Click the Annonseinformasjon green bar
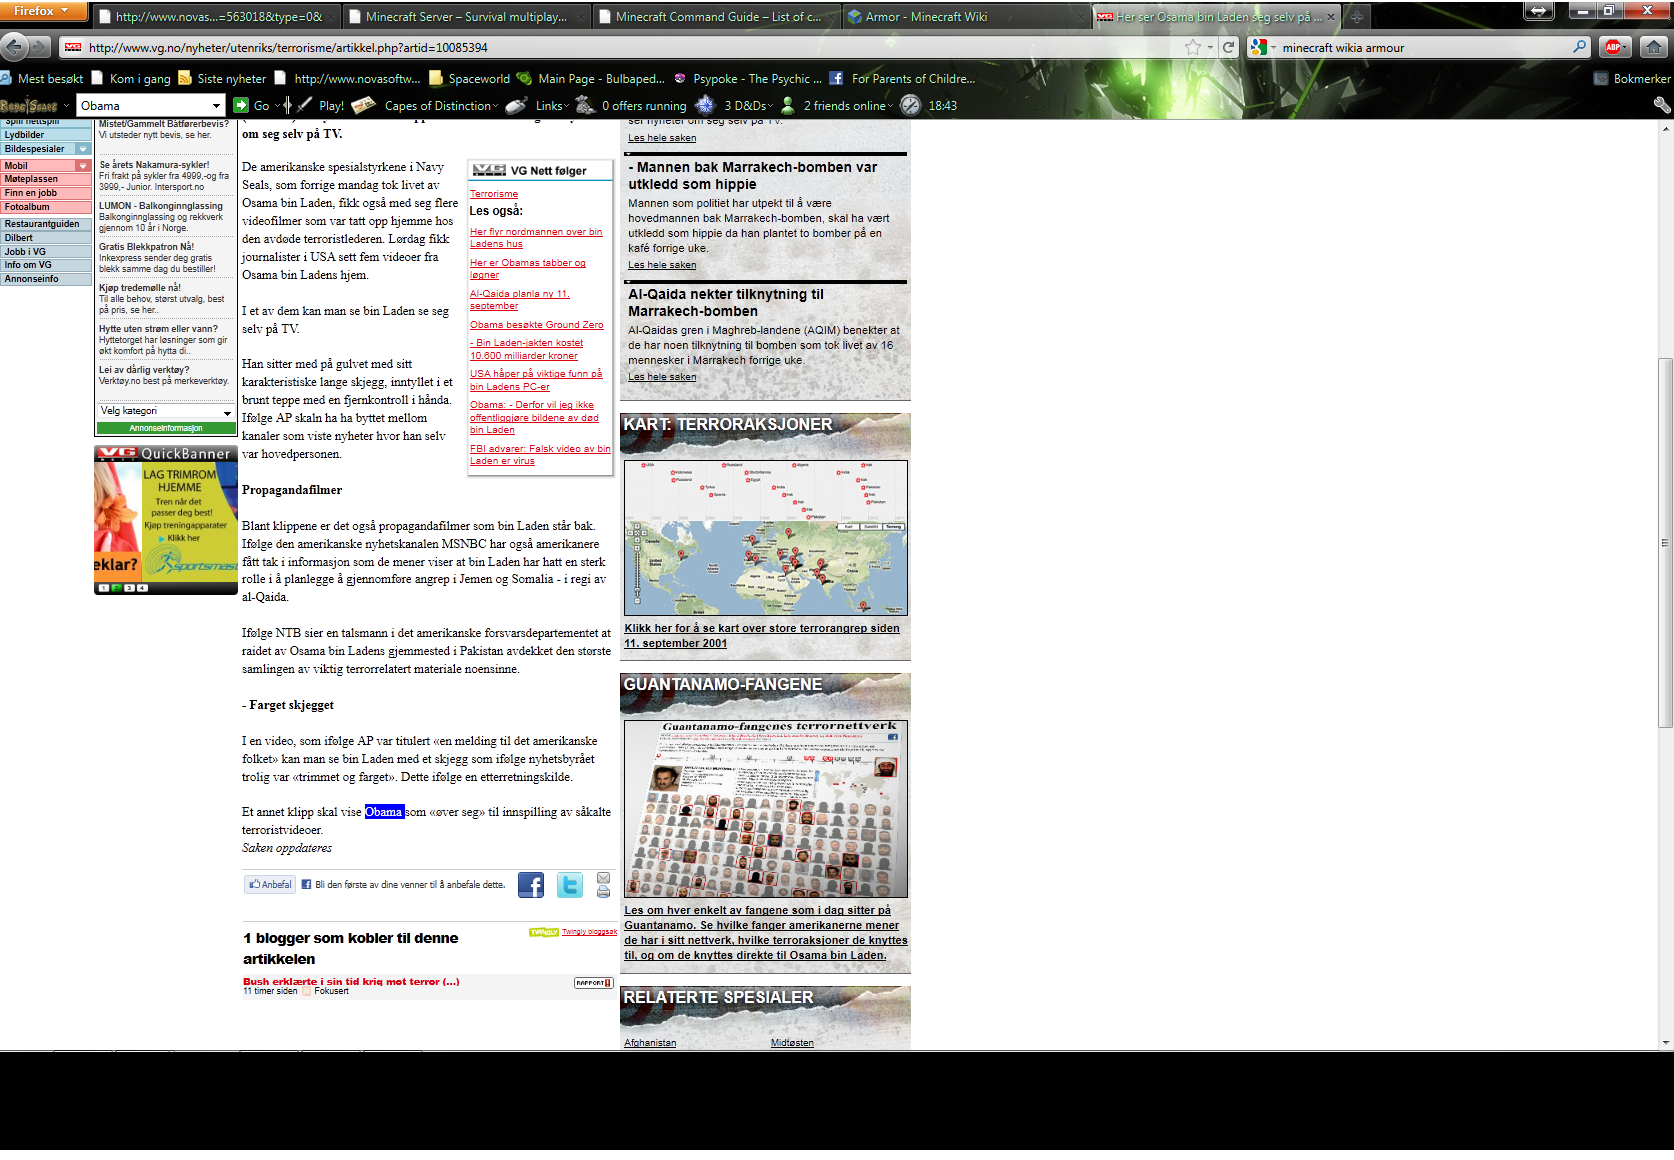This screenshot has height=1160, width=1674. (x=166, y=428)
